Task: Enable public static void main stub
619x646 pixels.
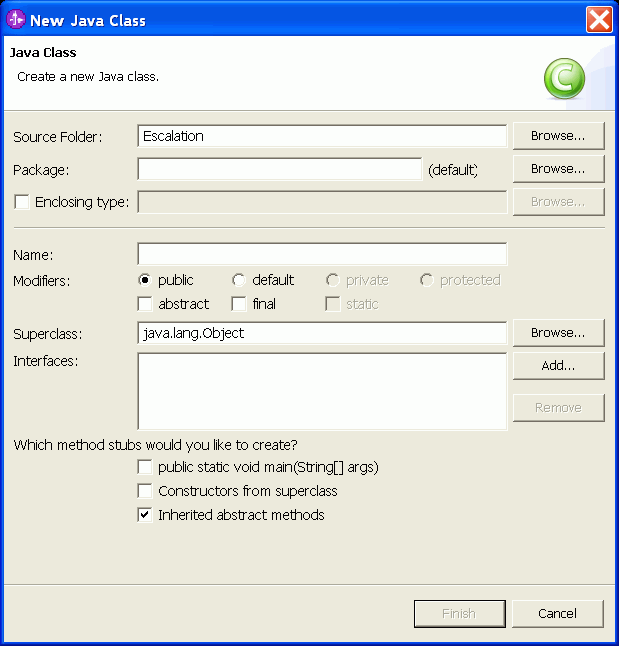Action: tap(145, 467)
